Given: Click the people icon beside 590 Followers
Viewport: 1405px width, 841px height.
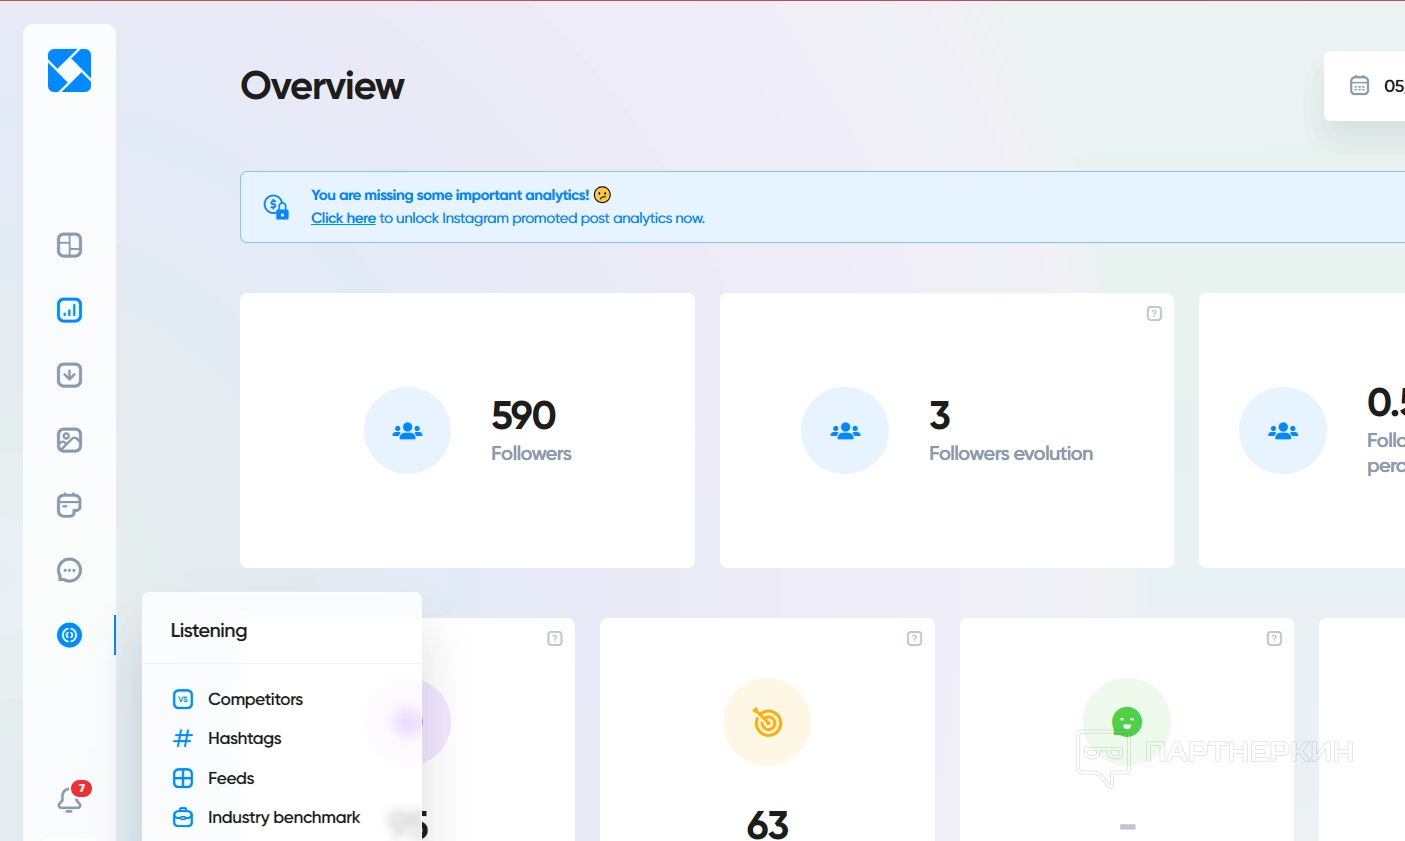Looking at the screenshot, I should (407, 431).
